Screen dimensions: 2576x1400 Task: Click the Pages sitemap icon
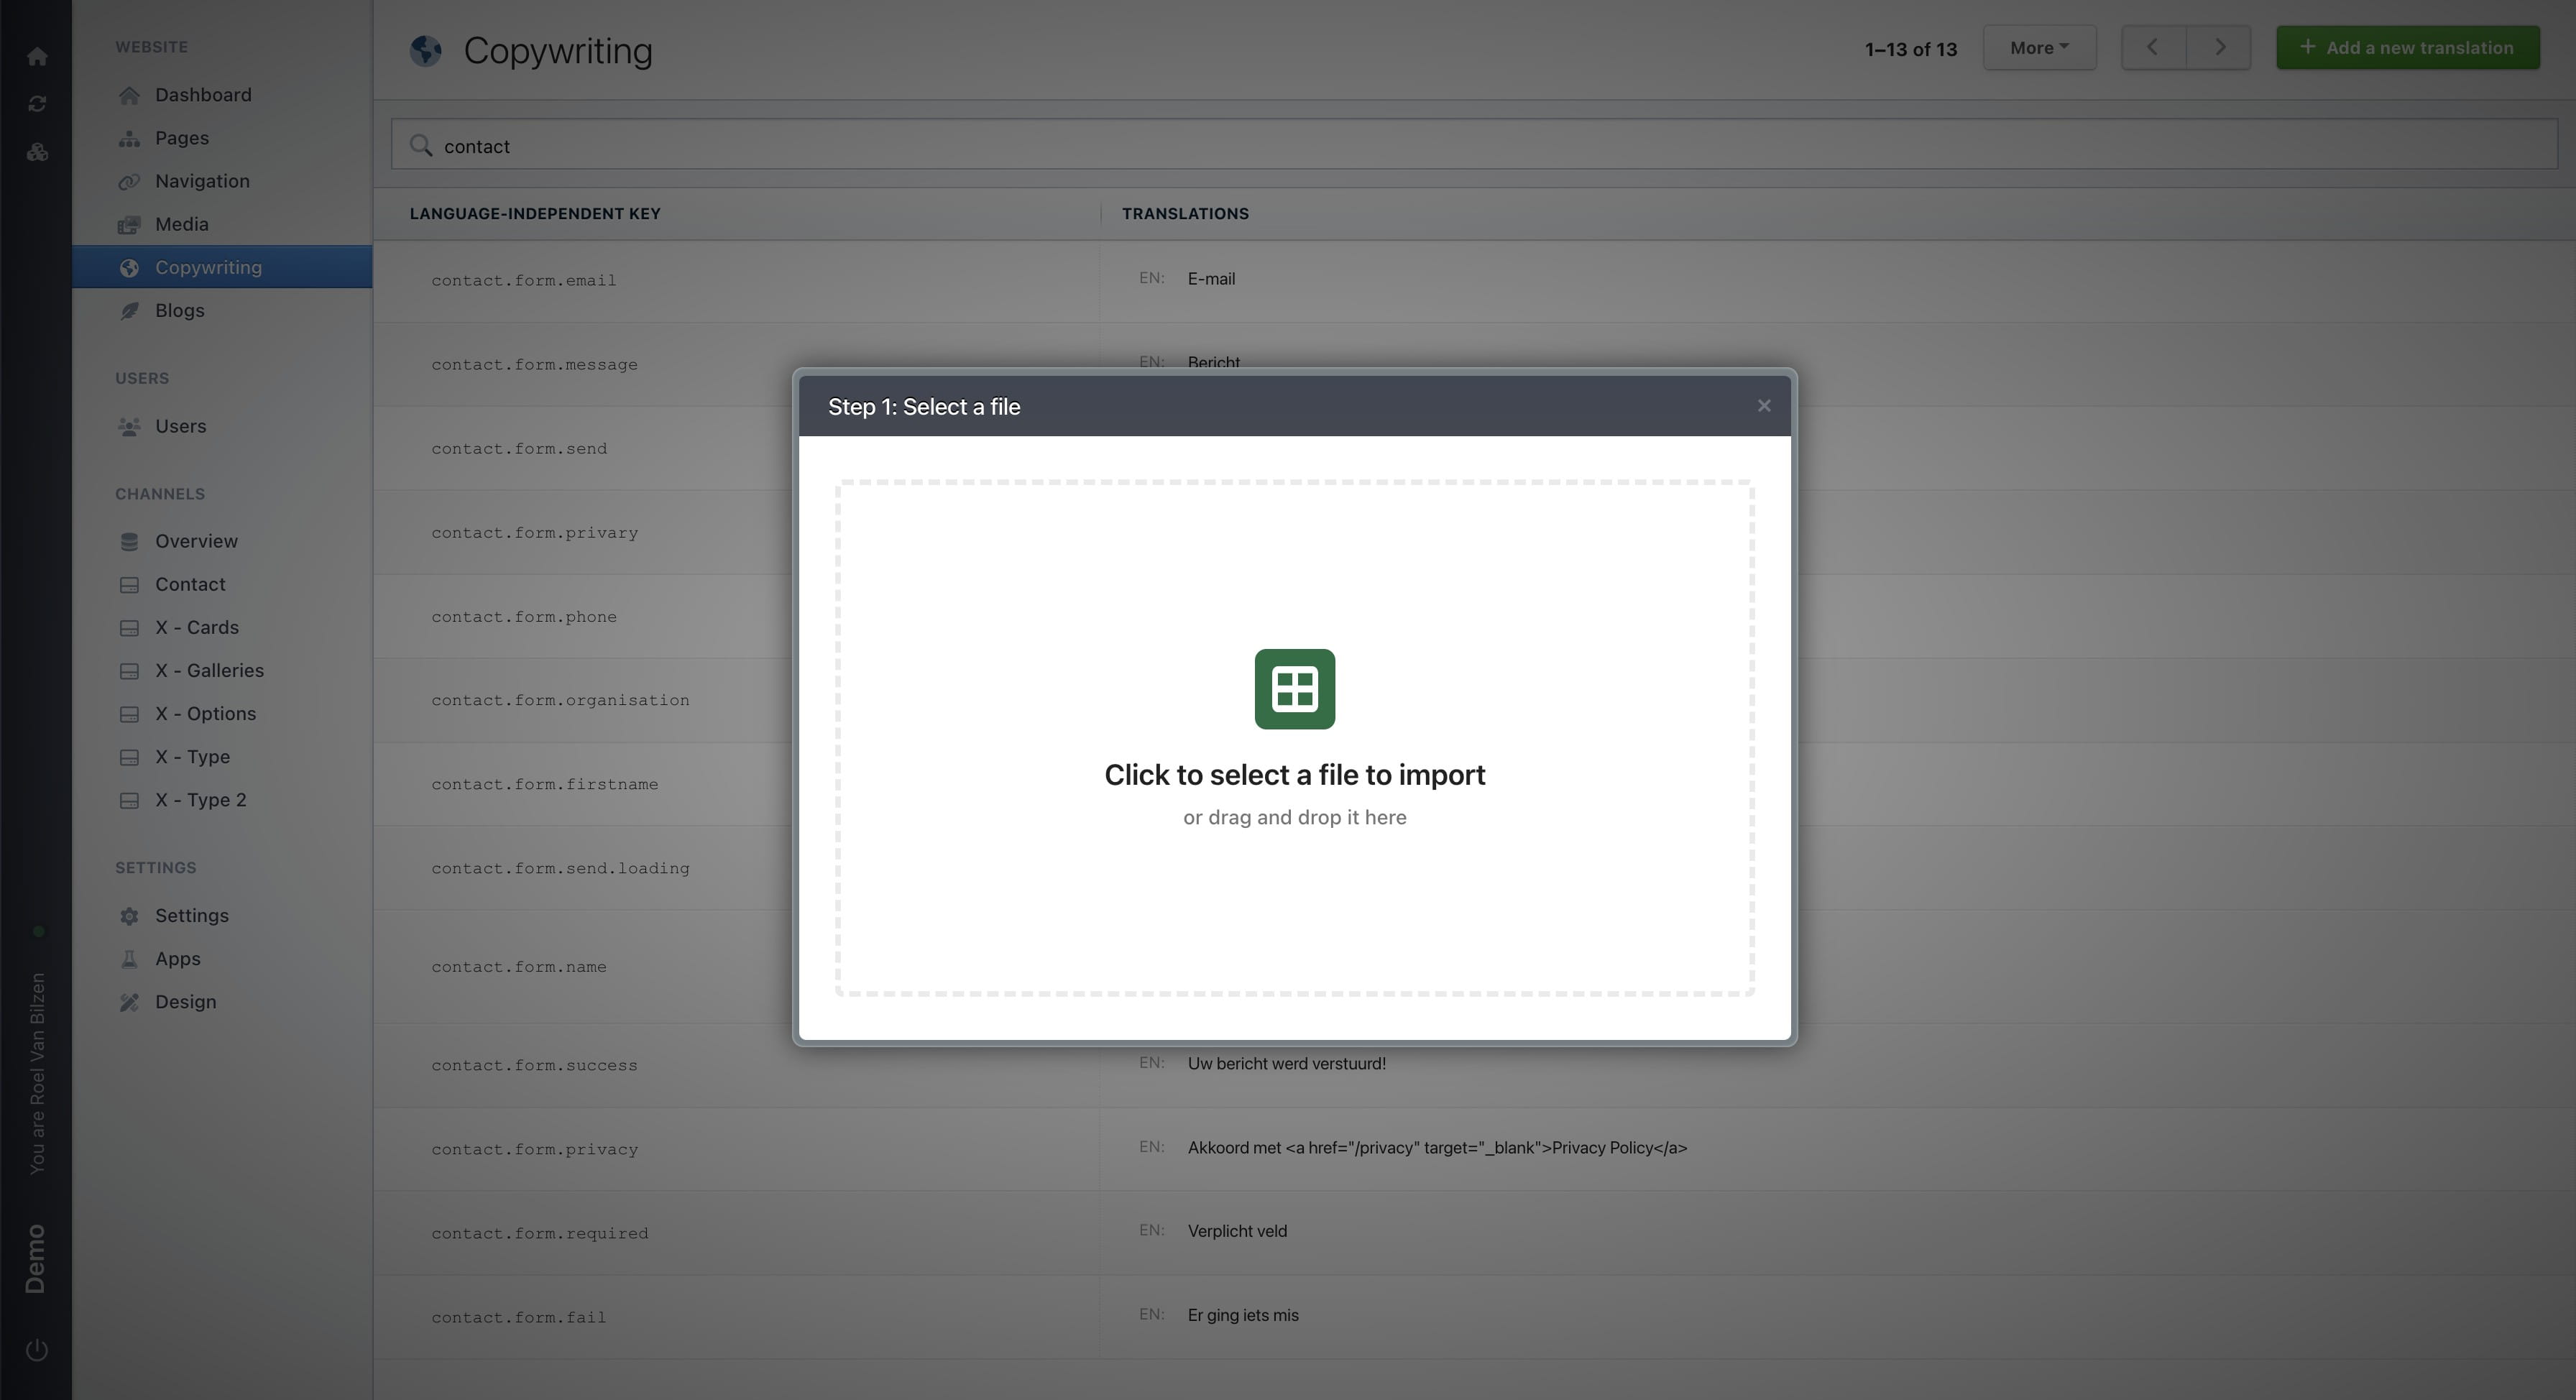point(130,138)
